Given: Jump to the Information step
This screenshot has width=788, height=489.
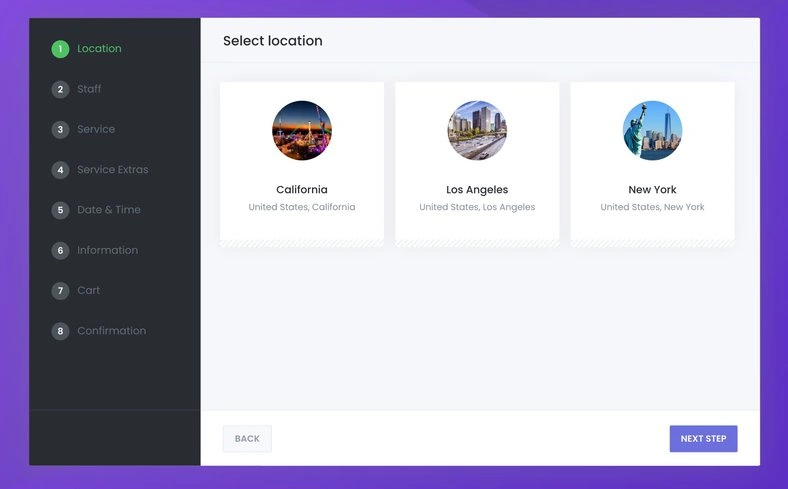Looking at the screenshot, I should click(107, 250).
